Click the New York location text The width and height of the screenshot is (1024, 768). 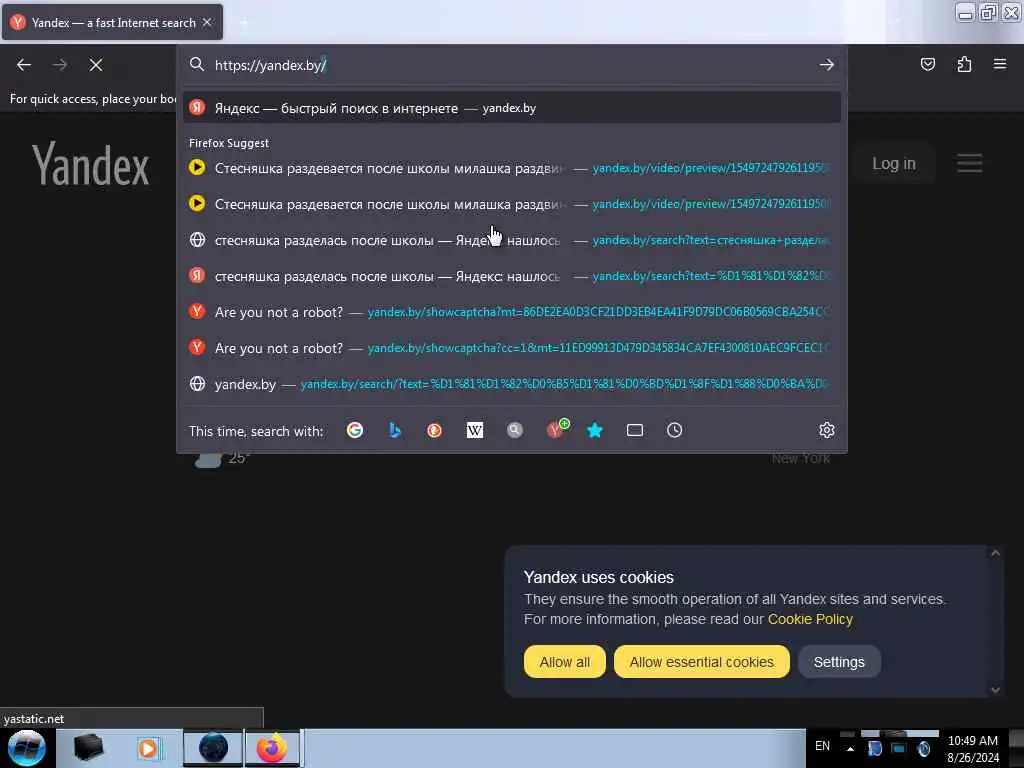[801, 458]
